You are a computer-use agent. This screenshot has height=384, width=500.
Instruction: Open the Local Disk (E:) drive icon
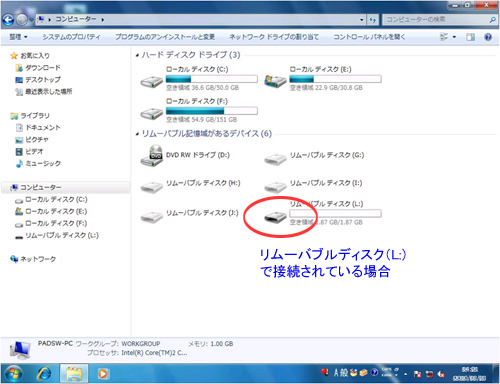(275, 81)
